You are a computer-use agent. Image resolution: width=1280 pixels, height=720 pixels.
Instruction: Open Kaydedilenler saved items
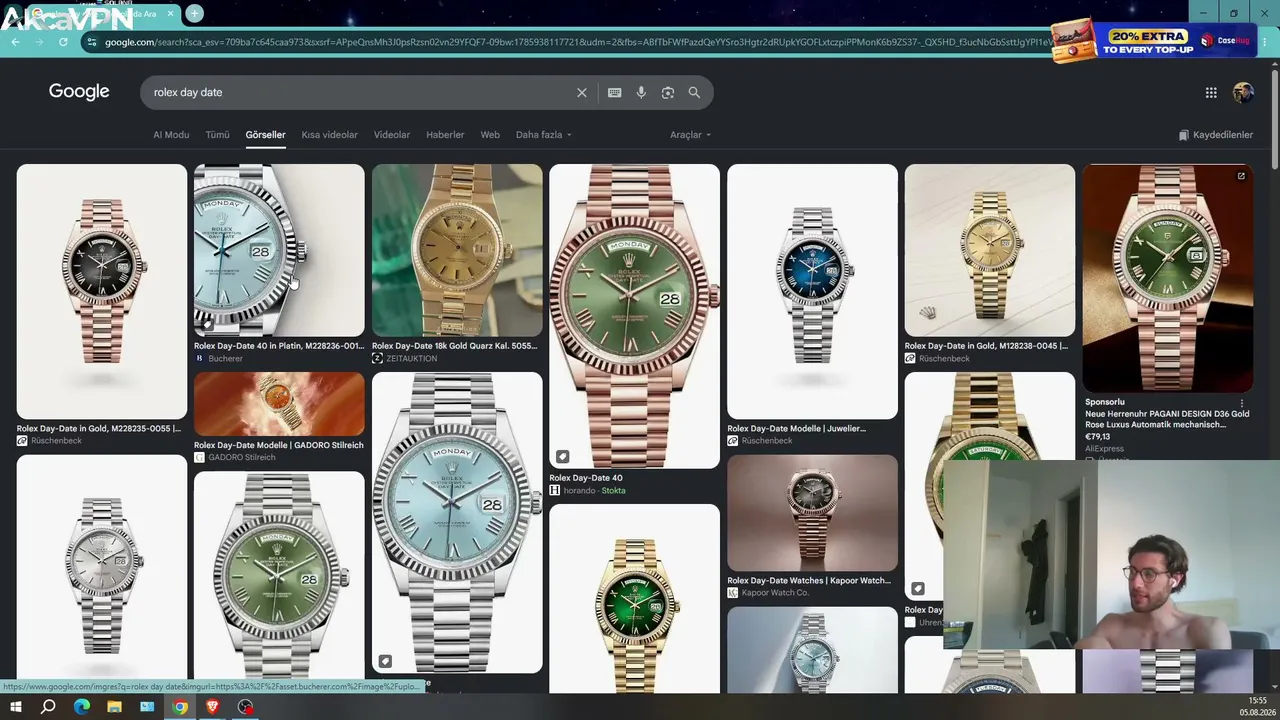1216,135
